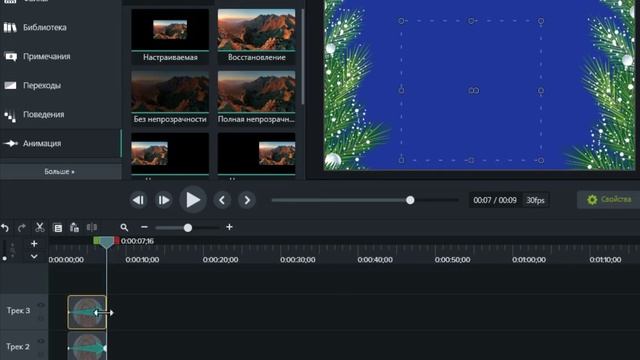The height and width of the screenshot is (360, 640).
Task: Click the Библиотека books icon
Action: (x=10, y=27)
